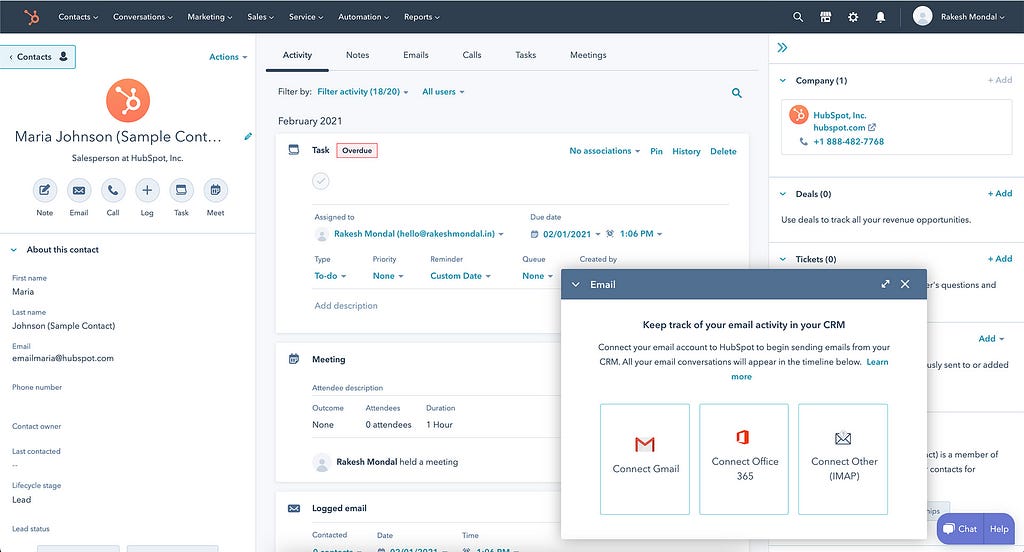
Task: Select the Activity tab
Action: click(297, 55)
